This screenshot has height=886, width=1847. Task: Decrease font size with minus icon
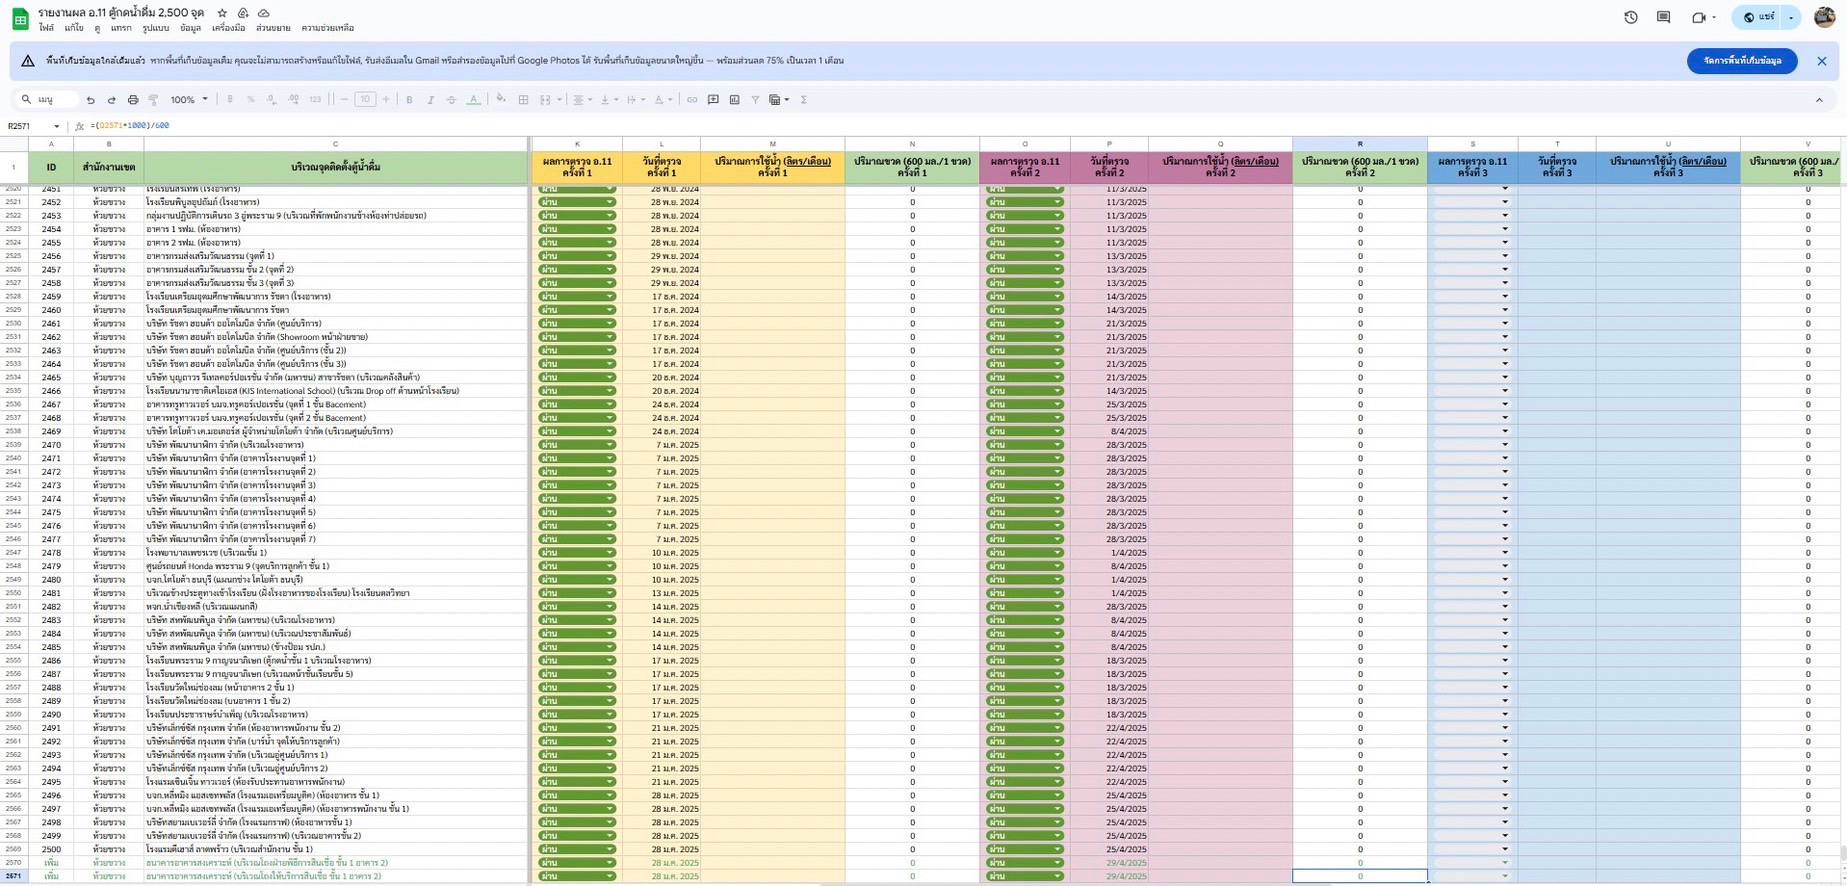344,100
